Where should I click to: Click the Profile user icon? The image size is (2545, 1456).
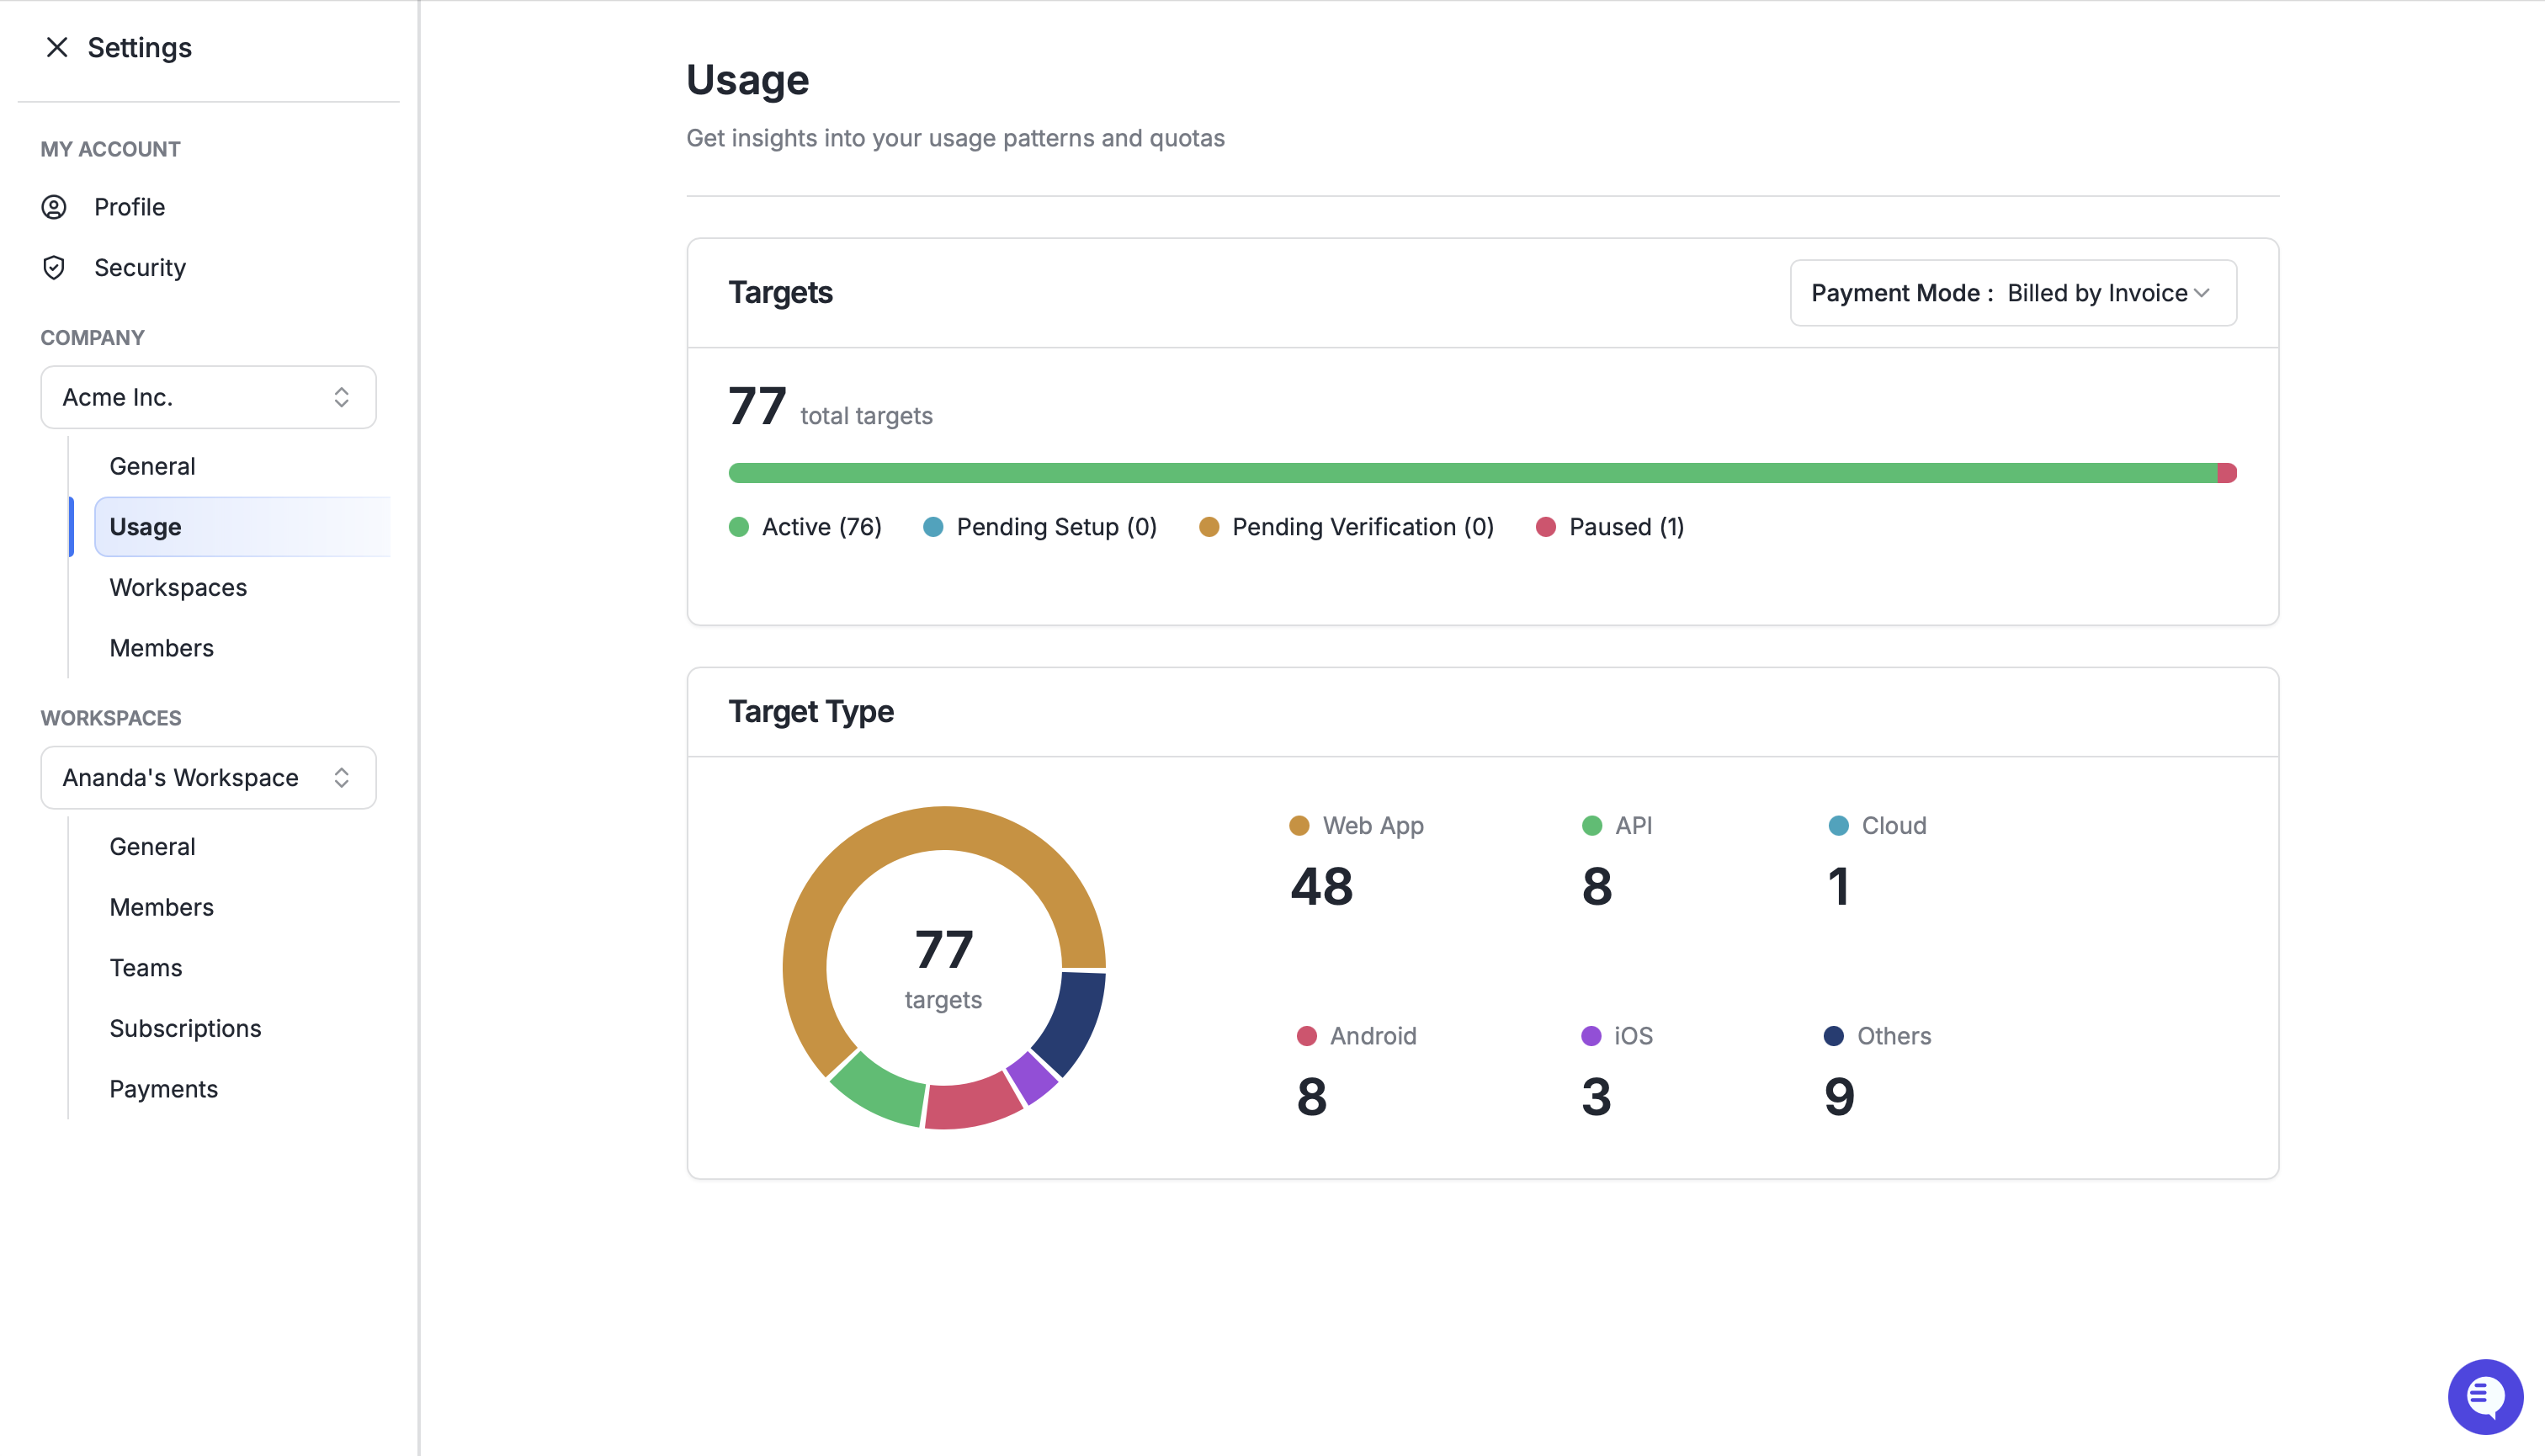54,207
